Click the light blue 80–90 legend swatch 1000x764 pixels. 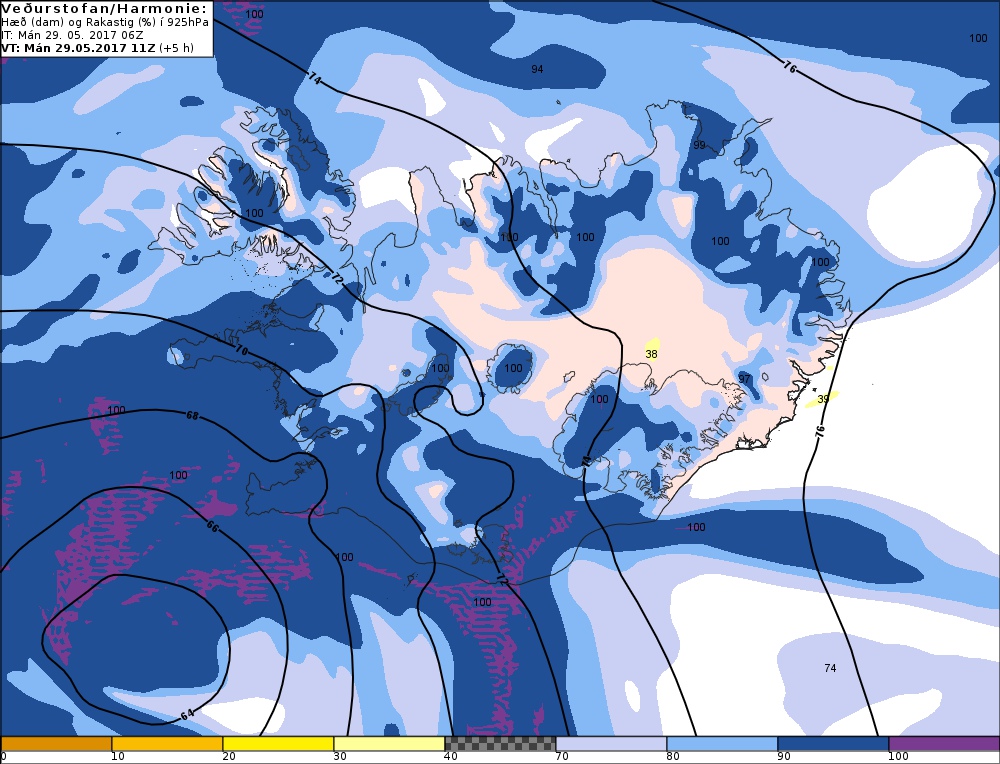pyautogui.click(x=722, y=744)
